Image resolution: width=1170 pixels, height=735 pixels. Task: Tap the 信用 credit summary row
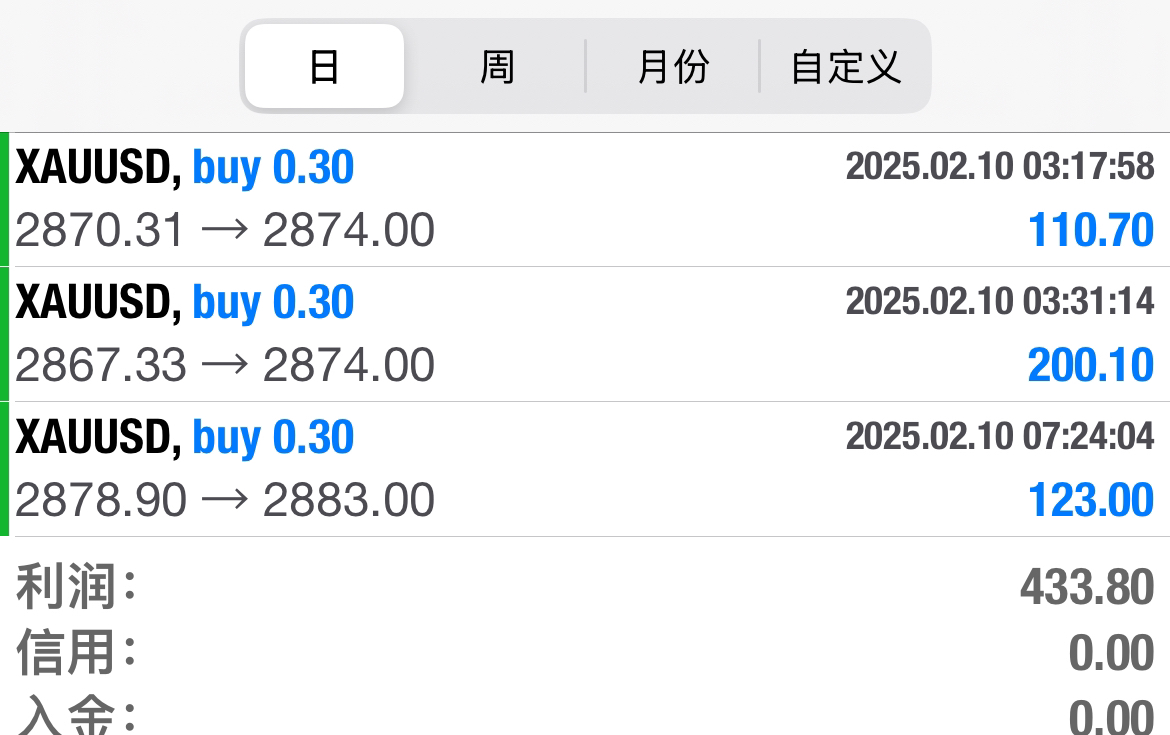585,652
